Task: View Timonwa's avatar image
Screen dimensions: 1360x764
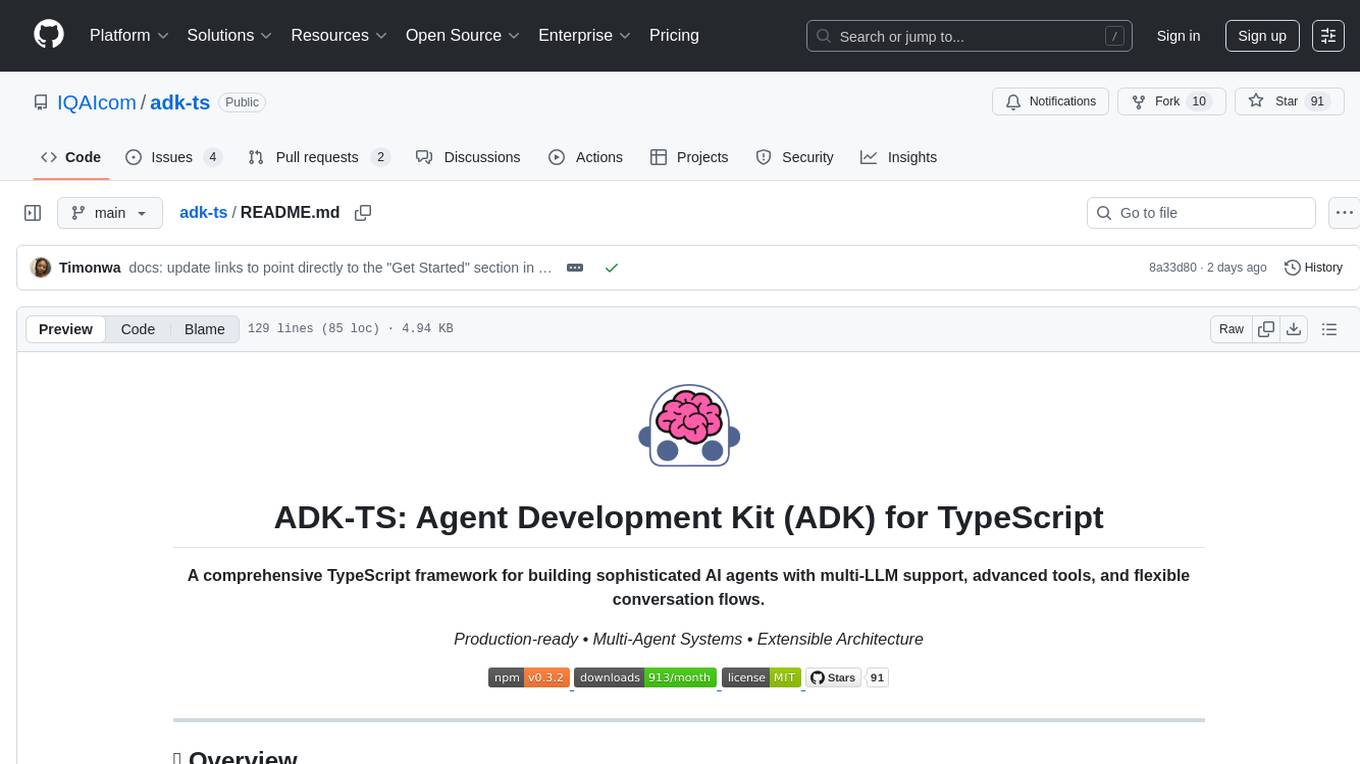Action: (x=41, y=268)
